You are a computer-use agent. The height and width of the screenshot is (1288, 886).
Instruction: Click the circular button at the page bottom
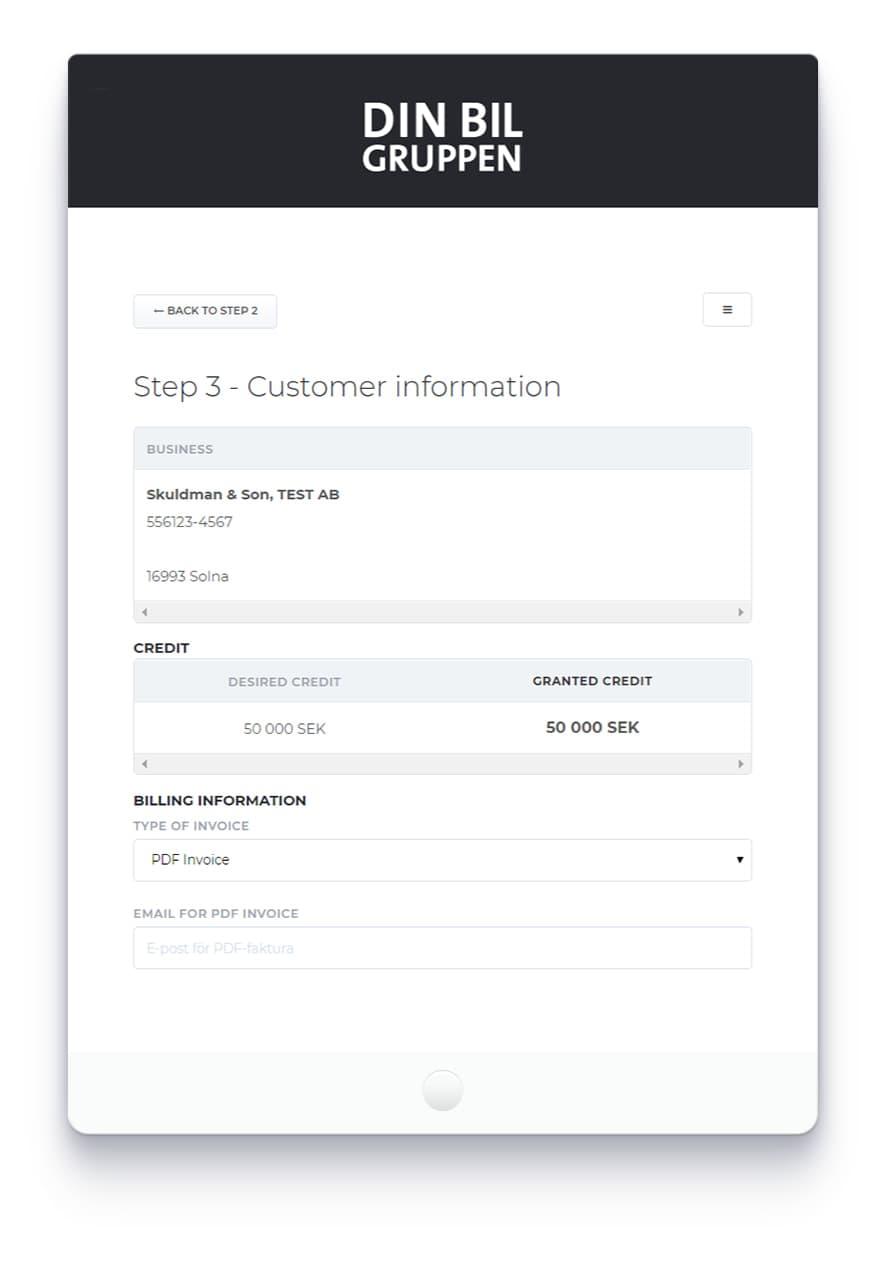click(442, 1090)
